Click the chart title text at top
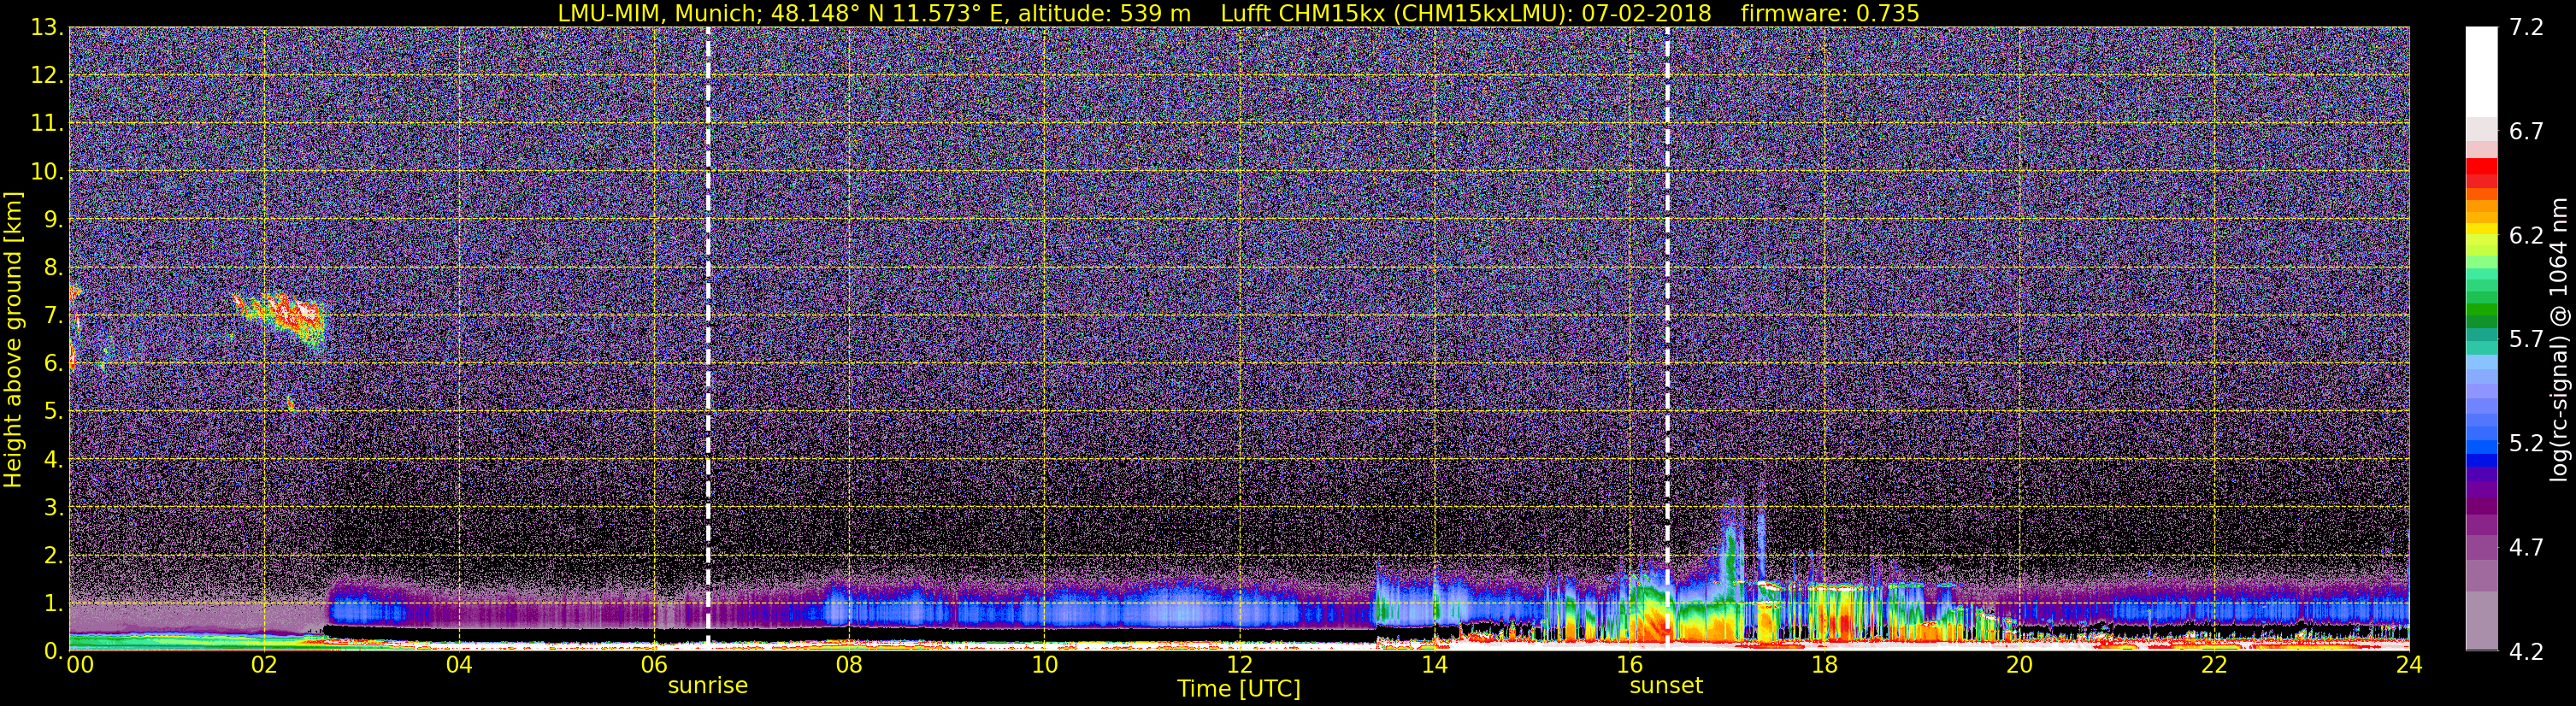This screenshot has height=706, width=2576. [1238, 13]
